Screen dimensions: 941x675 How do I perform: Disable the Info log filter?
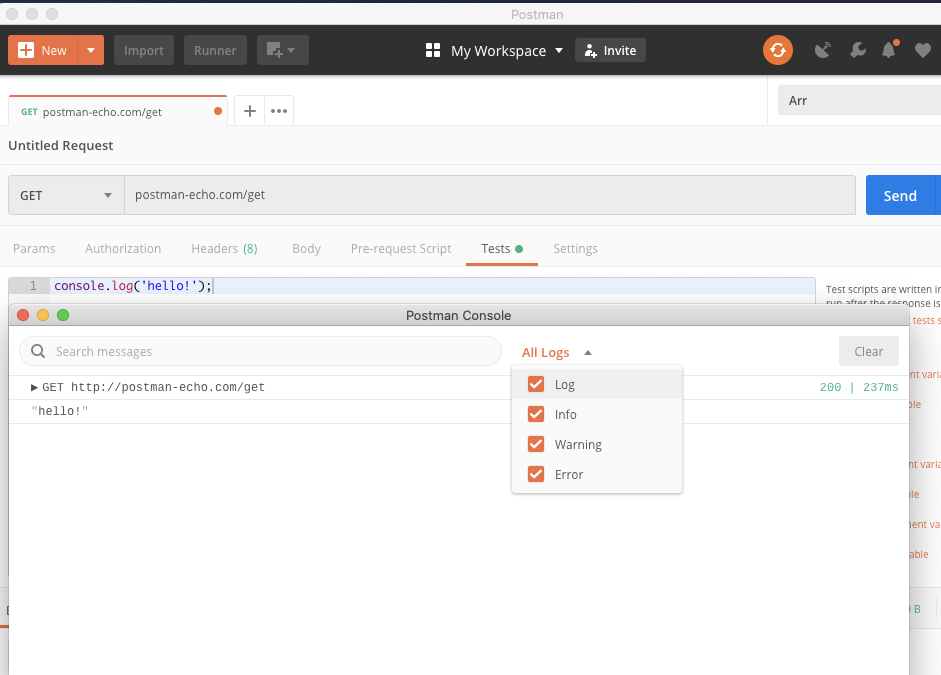pyautogui.click(x=536, y=414)
